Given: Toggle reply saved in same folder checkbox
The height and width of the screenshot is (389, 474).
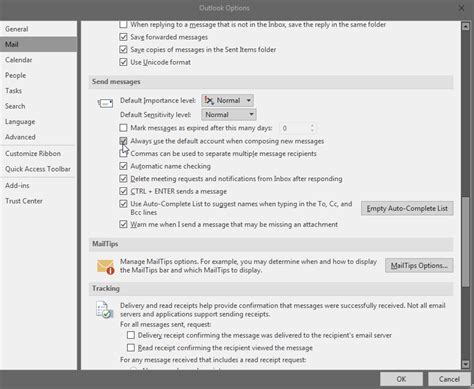Looking at the screenshot, I should 123,24.
